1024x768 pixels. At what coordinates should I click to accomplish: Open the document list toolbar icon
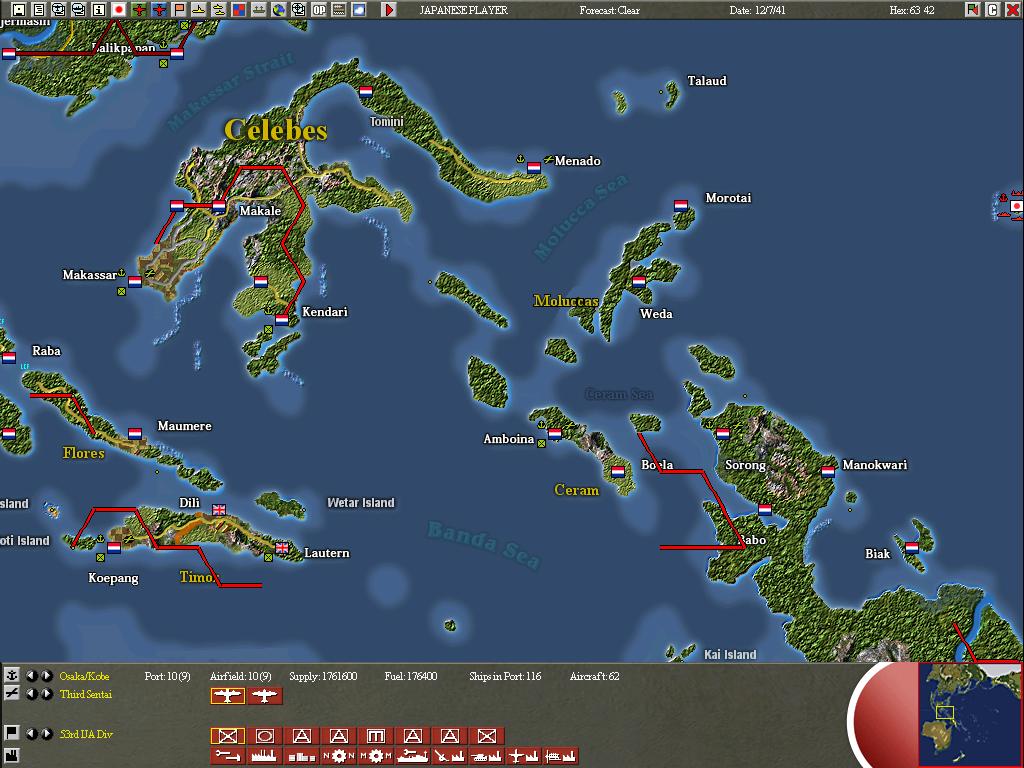pyautogui.click(x=39, y=10)
